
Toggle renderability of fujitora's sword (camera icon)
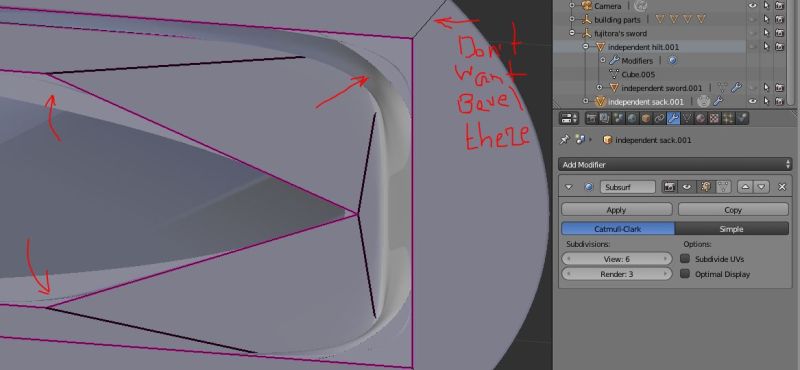(779, 33)
